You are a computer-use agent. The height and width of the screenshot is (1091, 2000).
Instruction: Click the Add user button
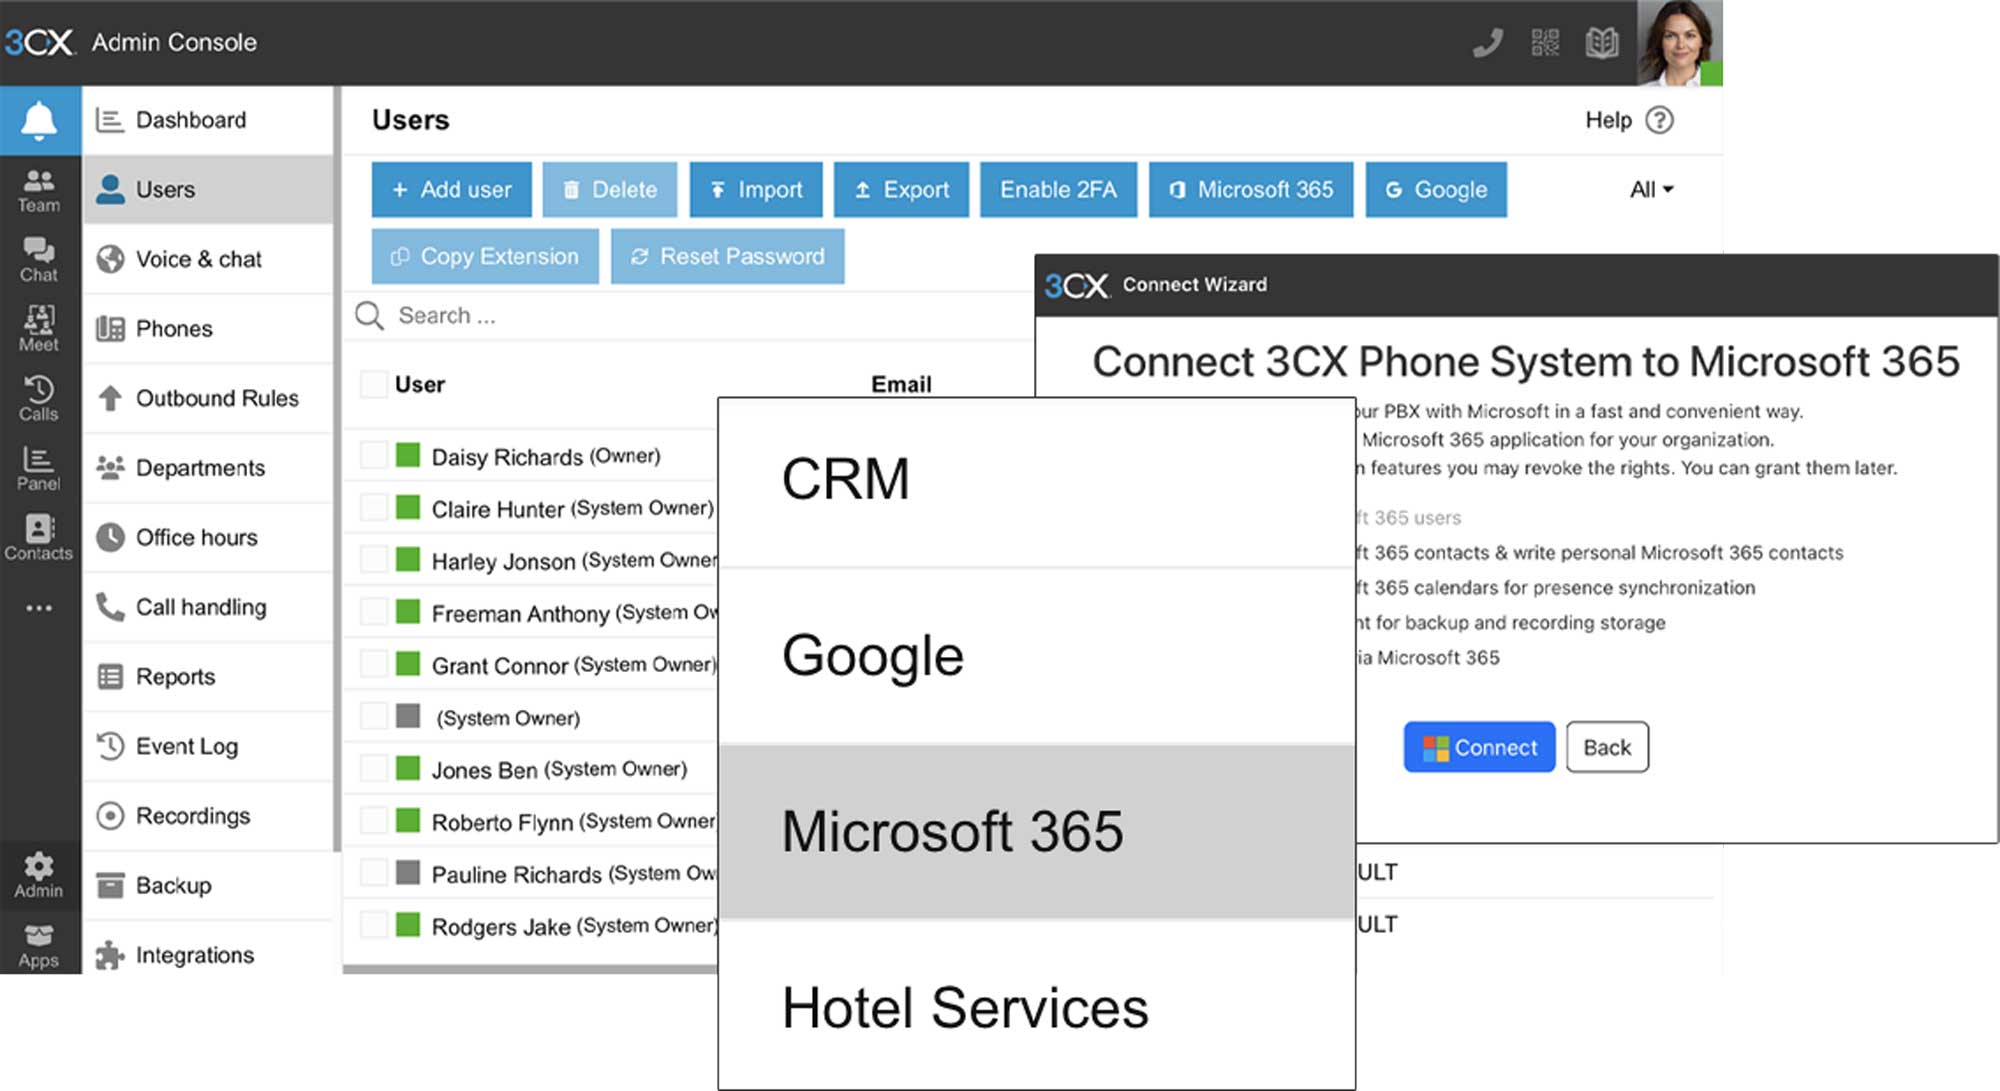point(452,190)
